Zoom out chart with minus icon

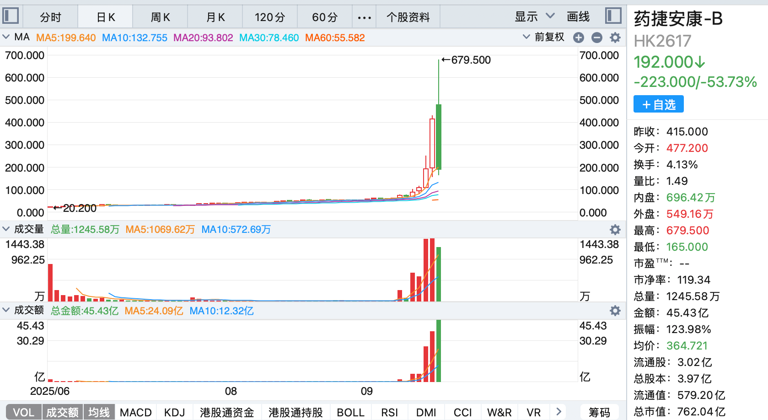(597, 38)
